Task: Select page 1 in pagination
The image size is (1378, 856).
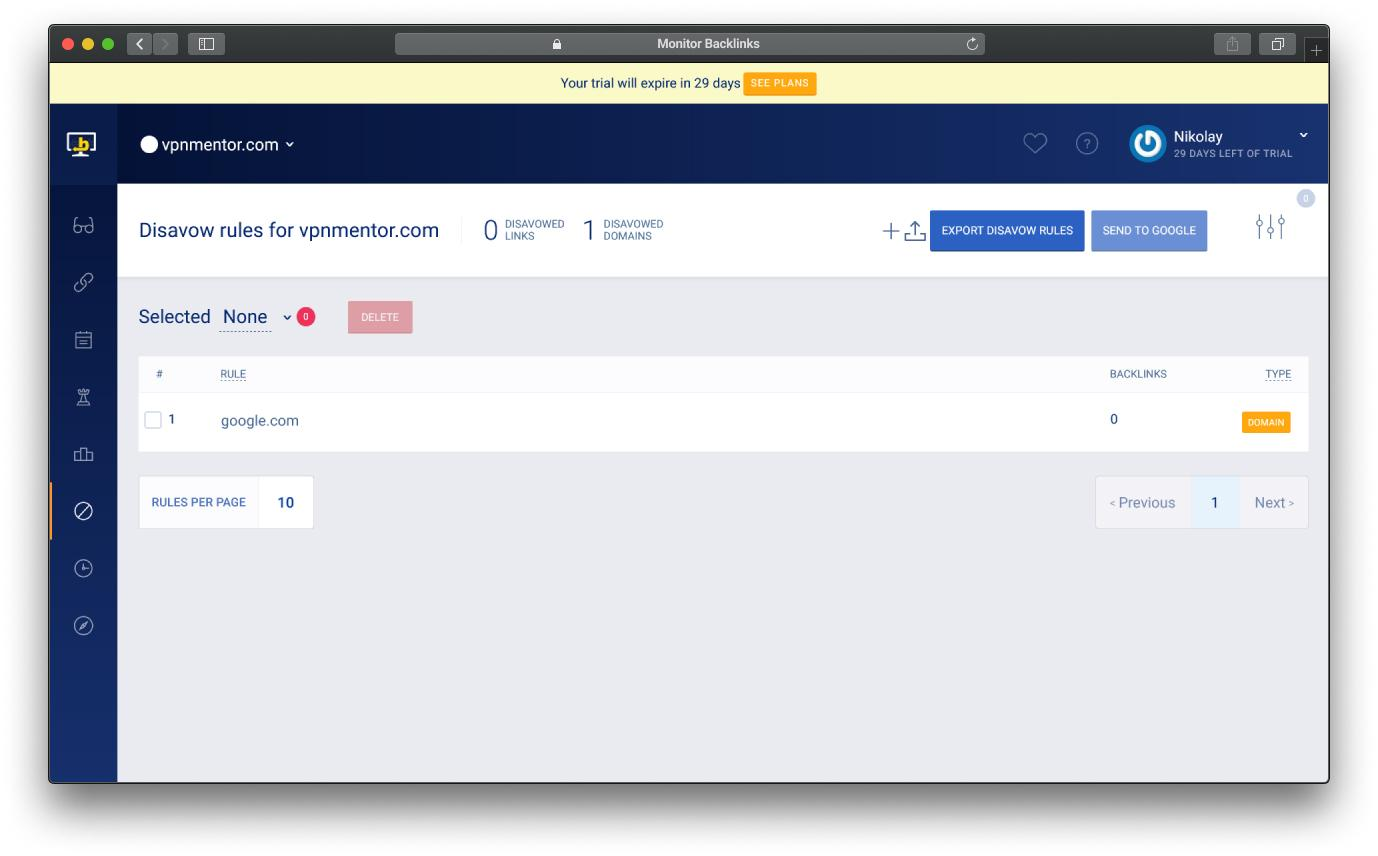Action: coord(1215,503)
